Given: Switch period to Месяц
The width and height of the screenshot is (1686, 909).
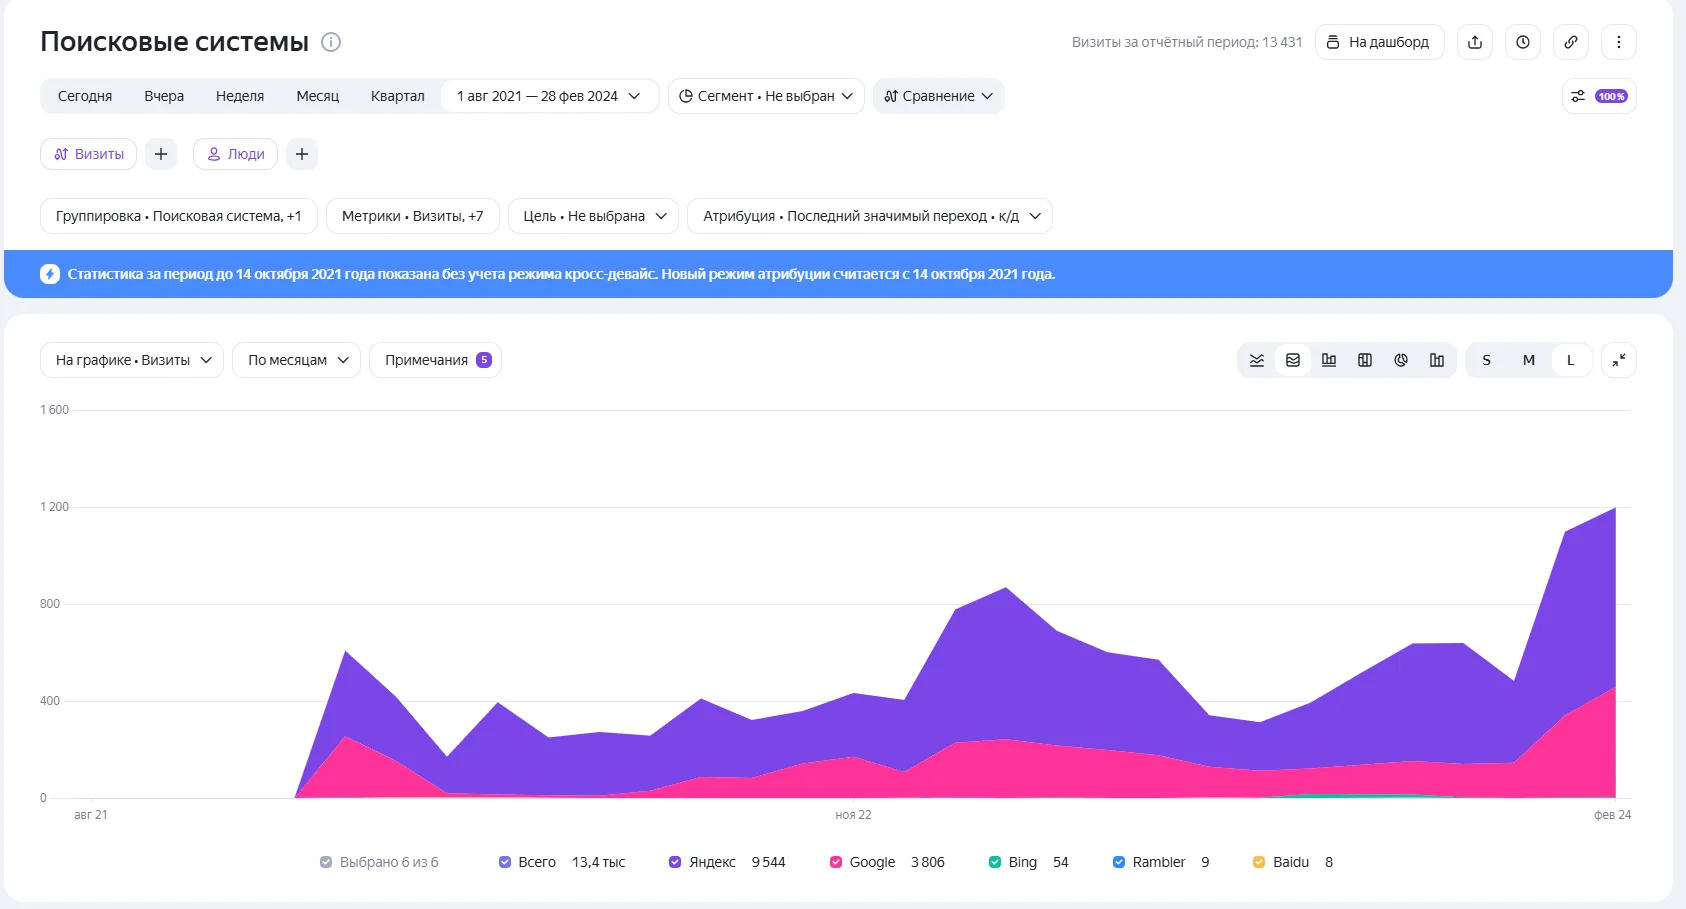Looking at the screenshot, I should pos(318,96).
